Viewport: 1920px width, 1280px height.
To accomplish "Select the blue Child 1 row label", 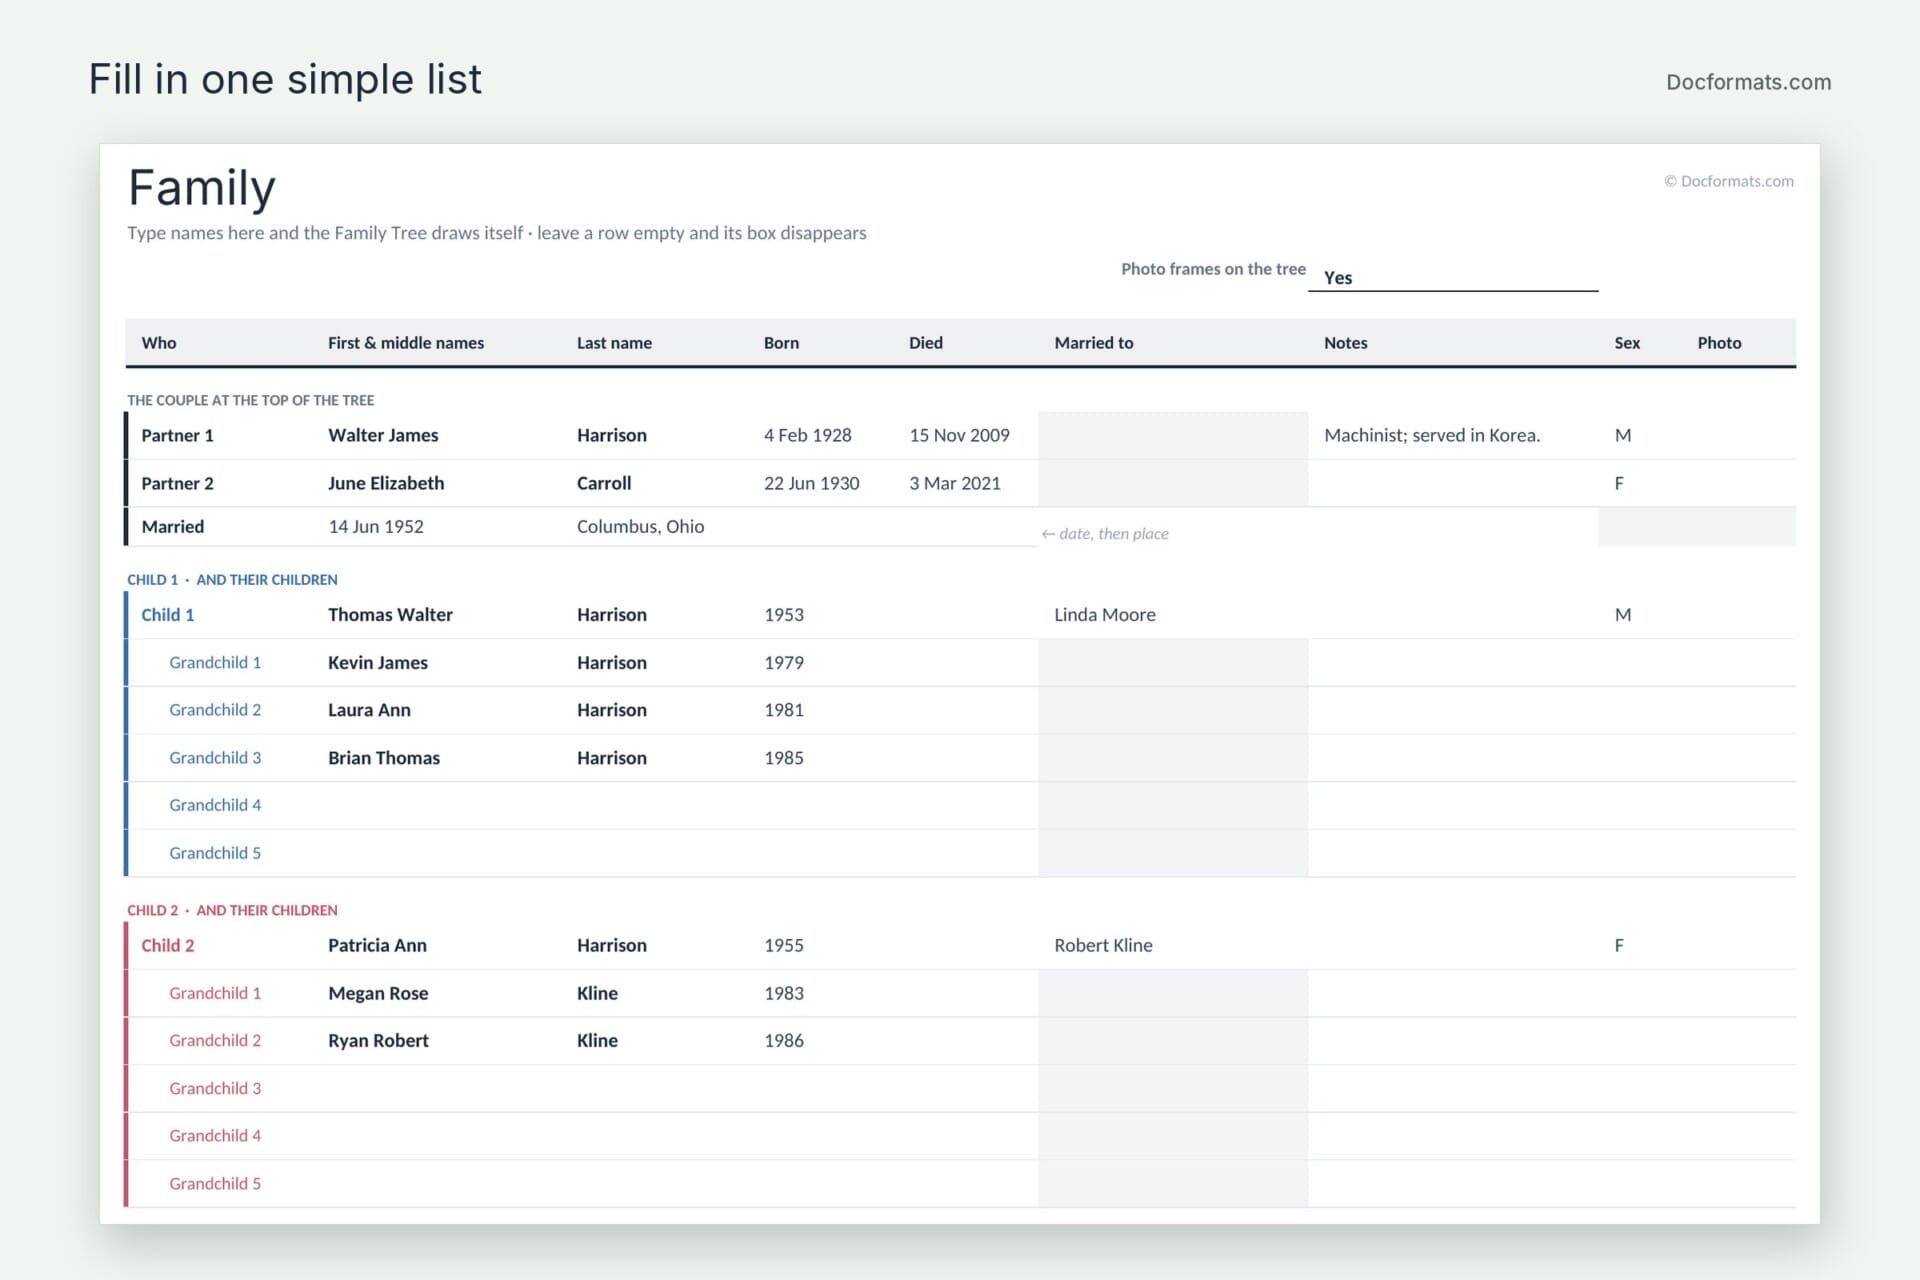I will pyautogui.click(x=167, y=614).
